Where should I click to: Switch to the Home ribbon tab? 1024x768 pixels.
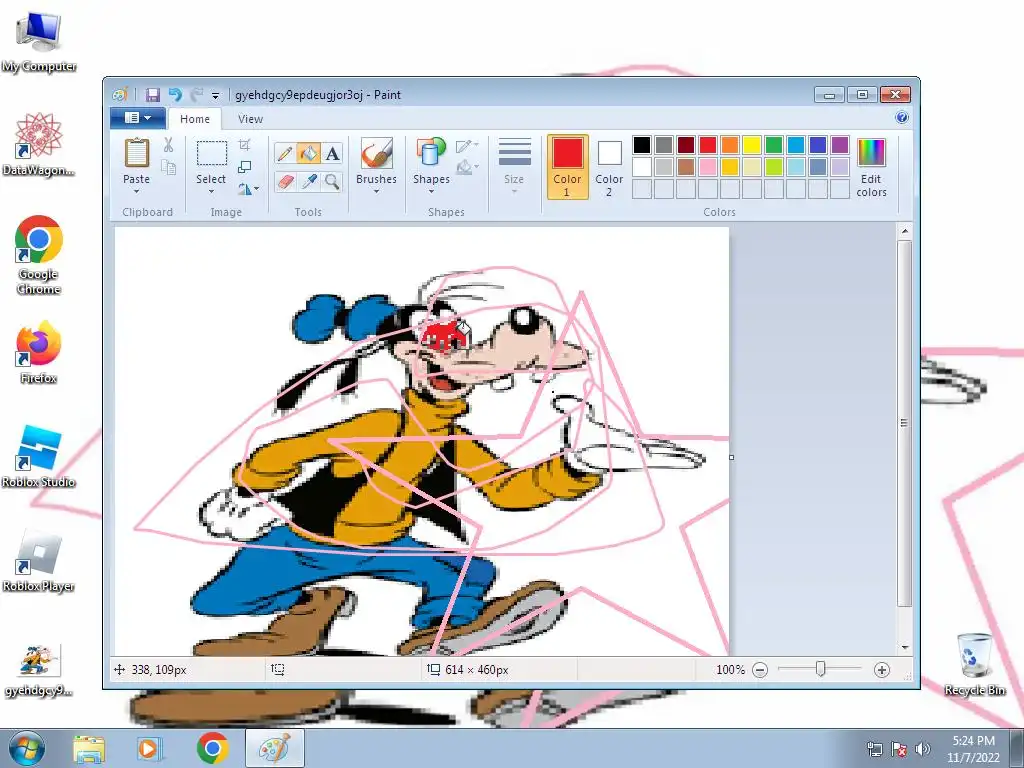[195, 119]
